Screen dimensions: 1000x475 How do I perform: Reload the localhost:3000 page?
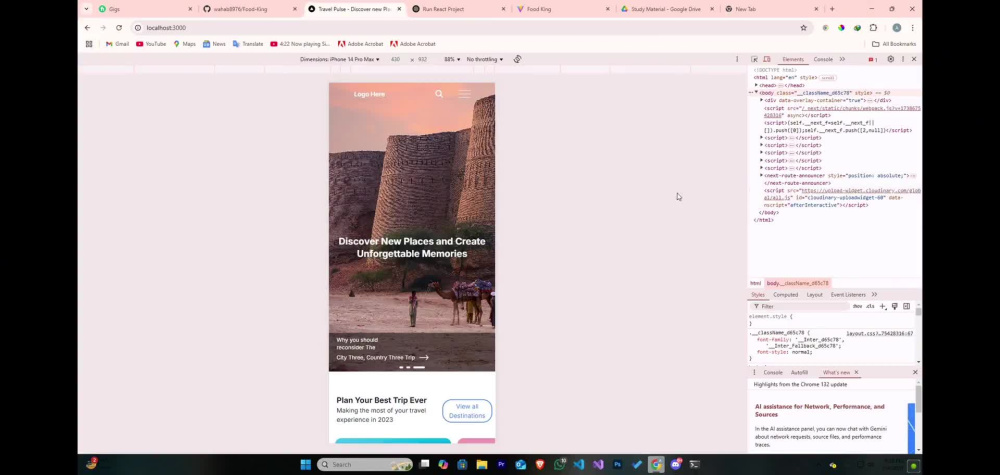[119, 27]
